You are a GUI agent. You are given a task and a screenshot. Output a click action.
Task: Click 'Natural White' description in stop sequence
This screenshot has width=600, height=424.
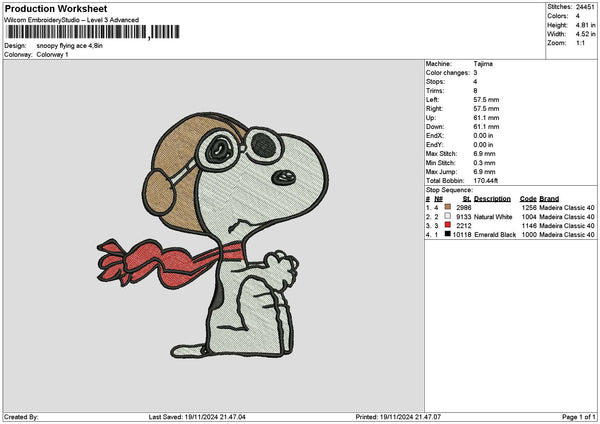[x=493, y=217]
